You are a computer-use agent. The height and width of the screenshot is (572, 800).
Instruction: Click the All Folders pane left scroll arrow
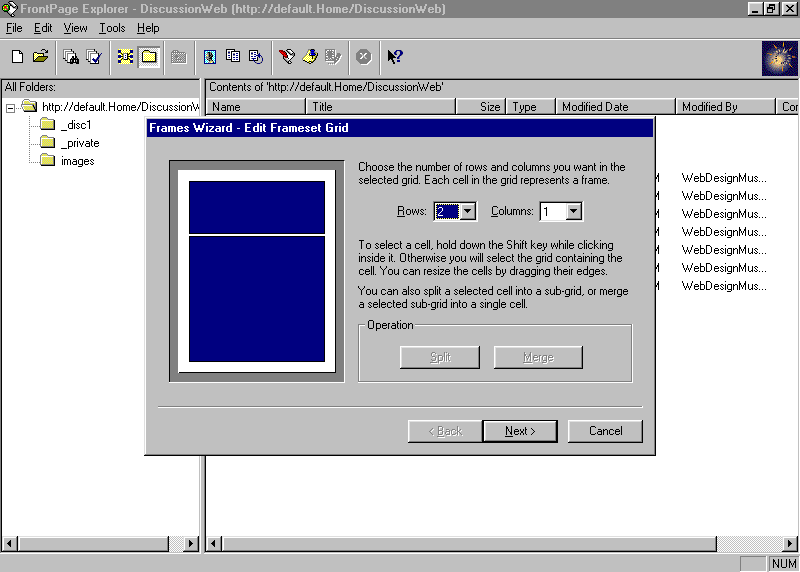10,543
